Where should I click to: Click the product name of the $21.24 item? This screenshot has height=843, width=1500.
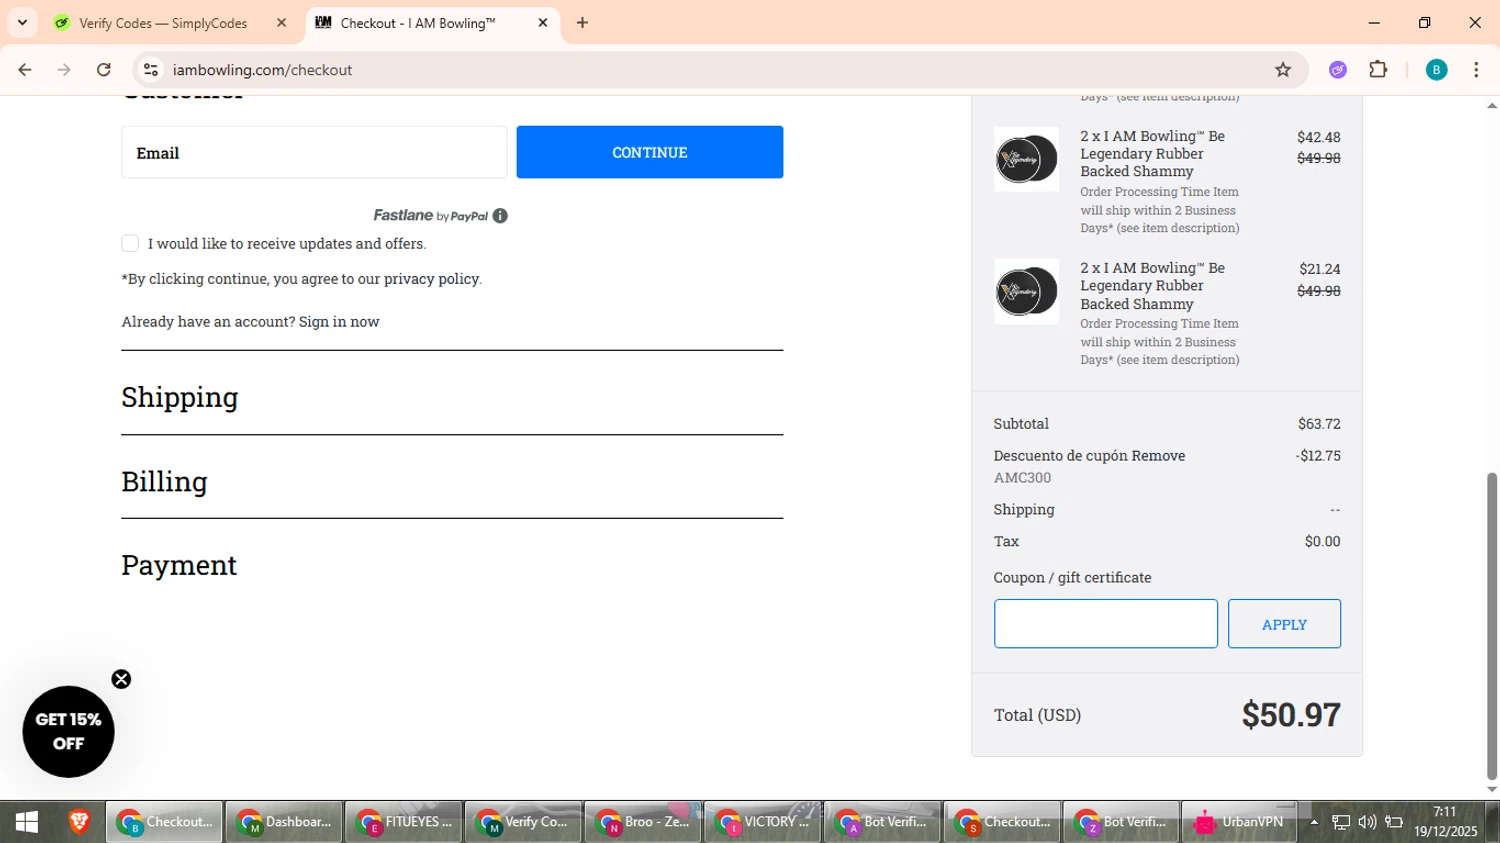(1152, 286)
